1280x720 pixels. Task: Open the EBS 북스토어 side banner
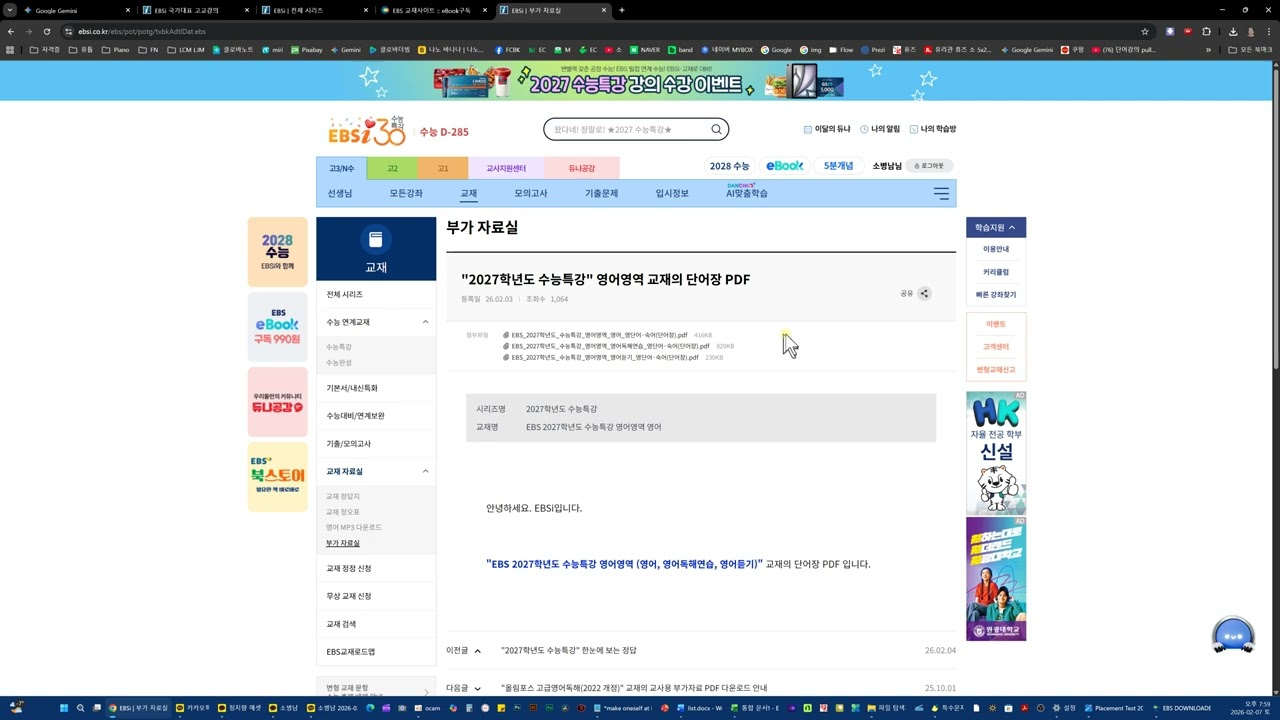click(x=277, y=477)
